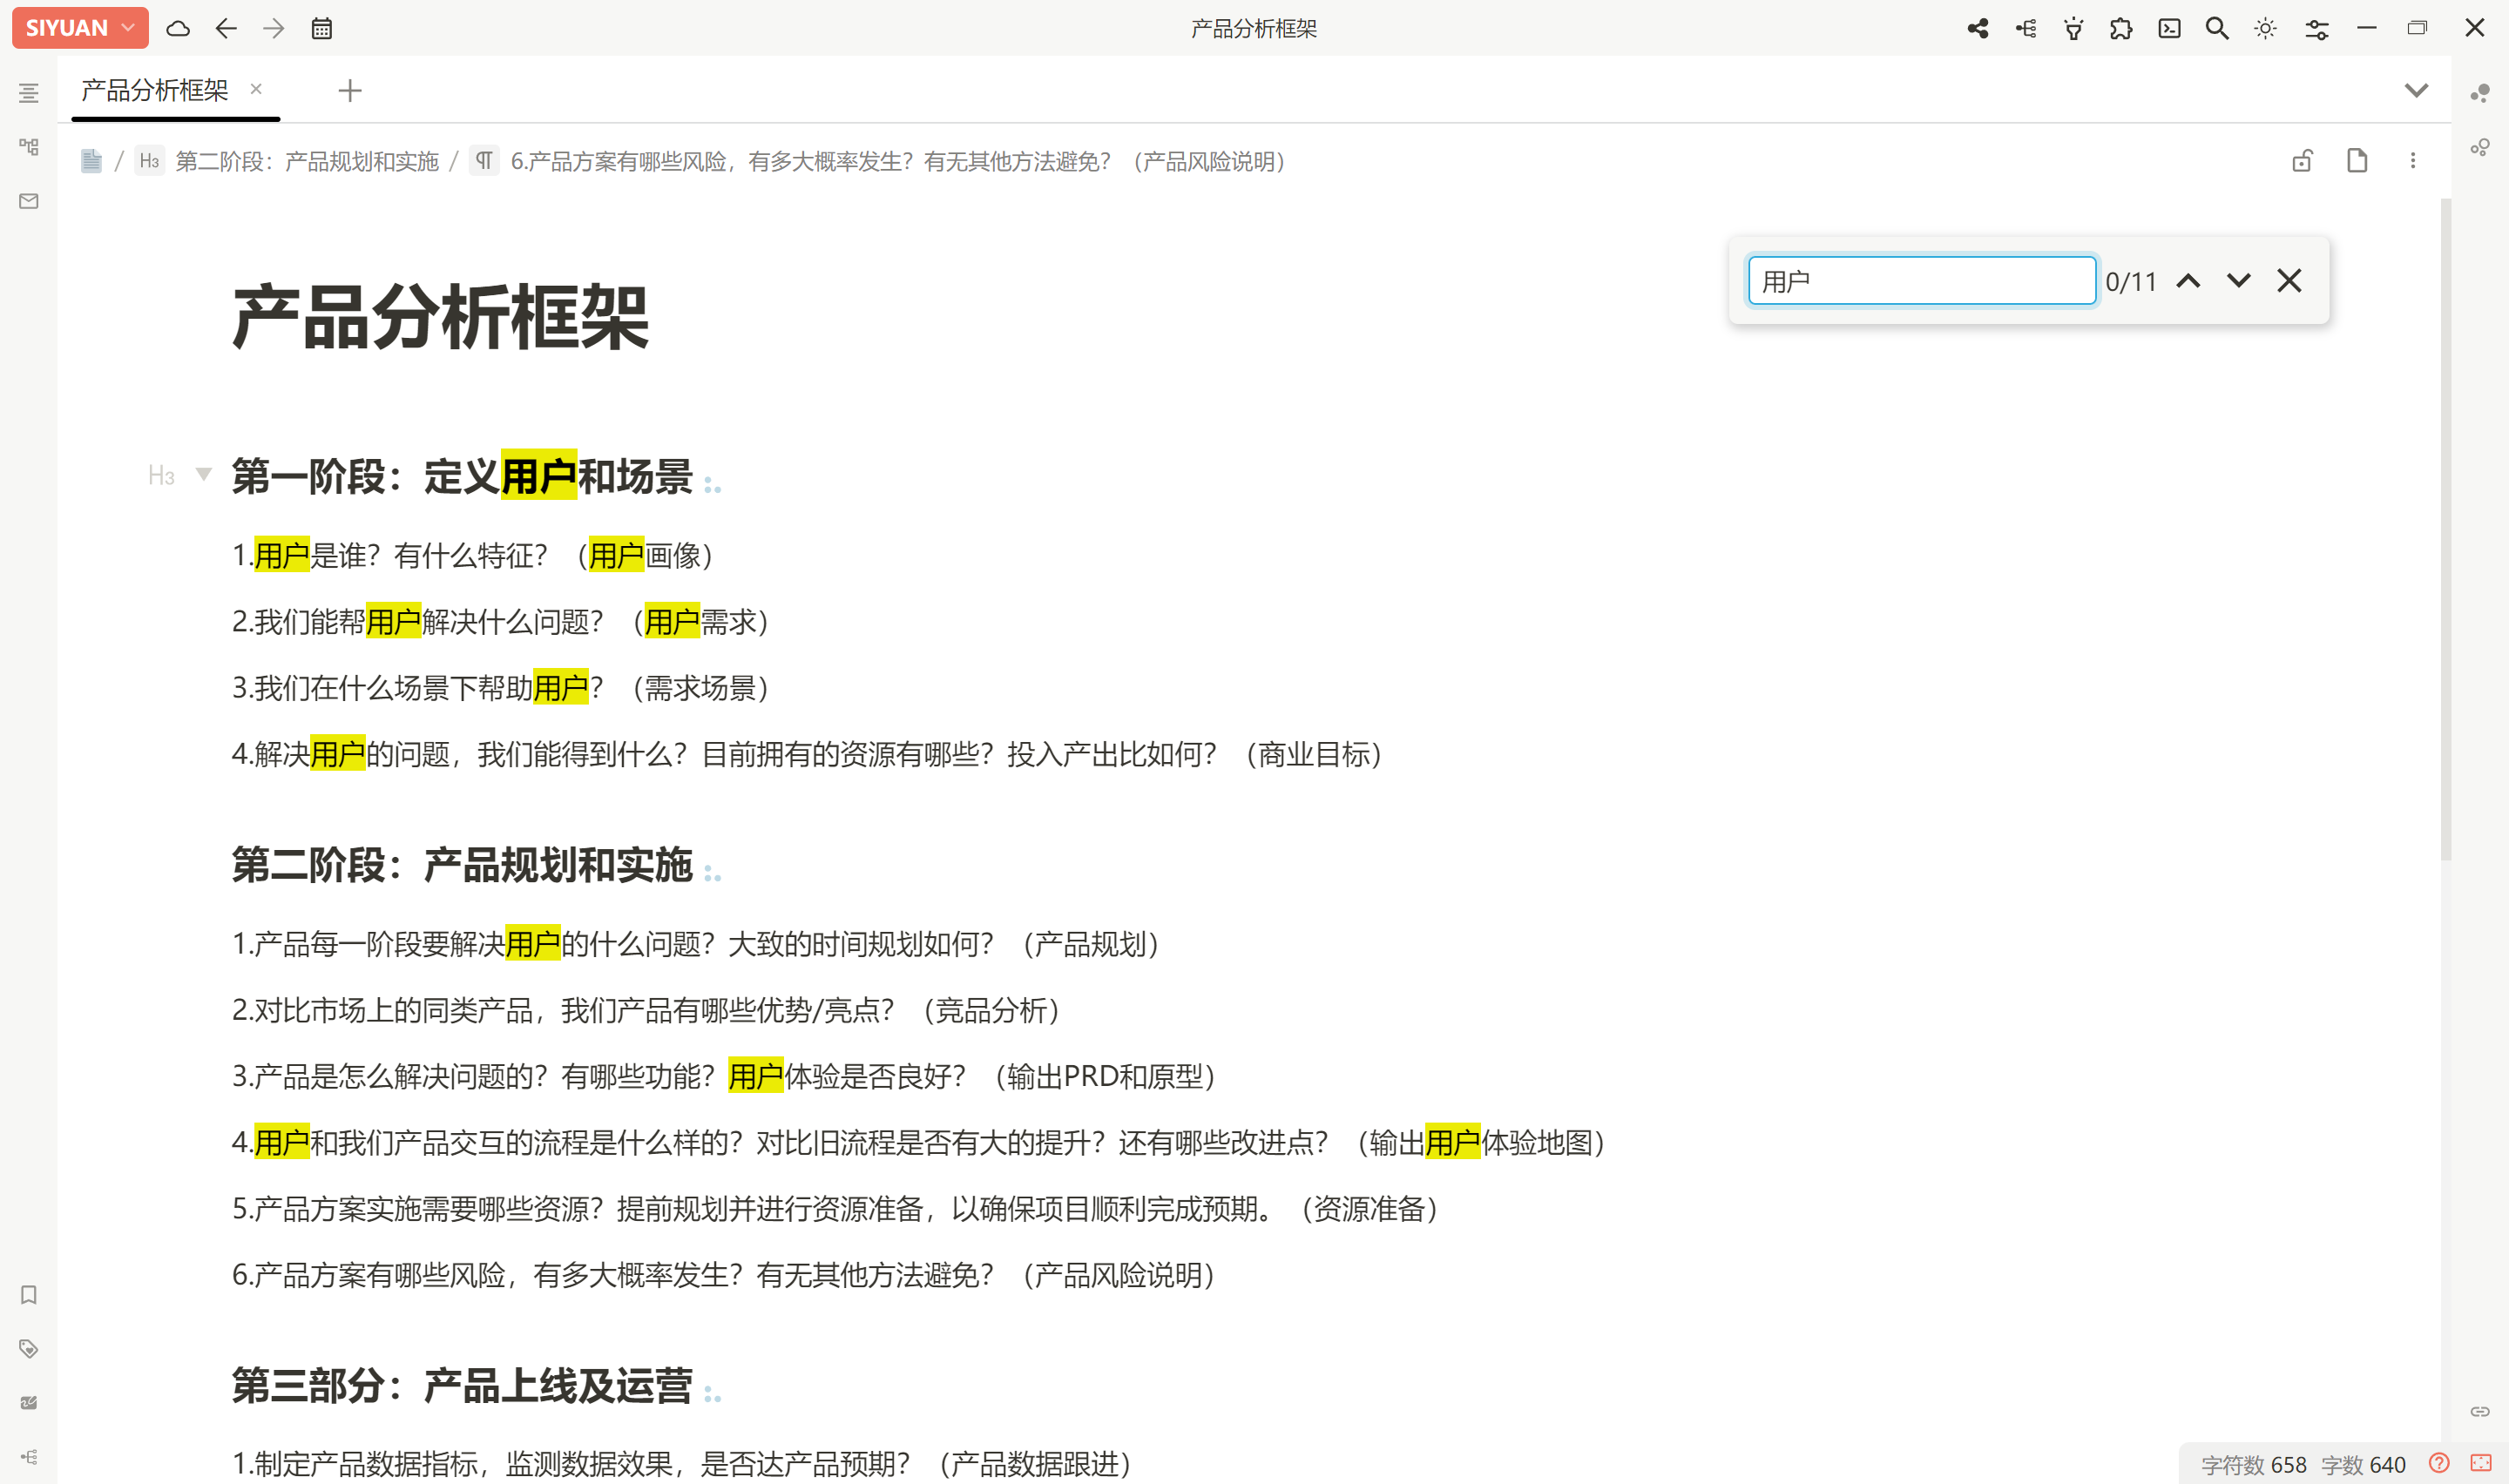Viewport: 2509px width, 1484px height.
Task: Open the cloud sync icon
Action: (178, 28)
